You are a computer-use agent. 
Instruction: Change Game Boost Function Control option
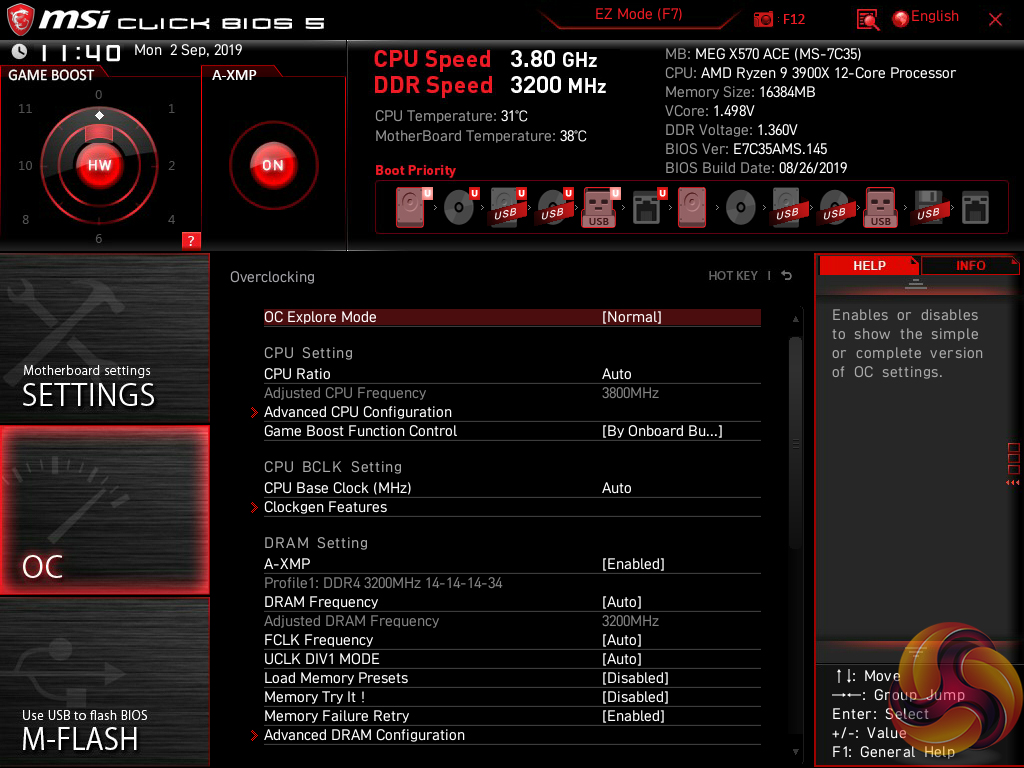512,431
